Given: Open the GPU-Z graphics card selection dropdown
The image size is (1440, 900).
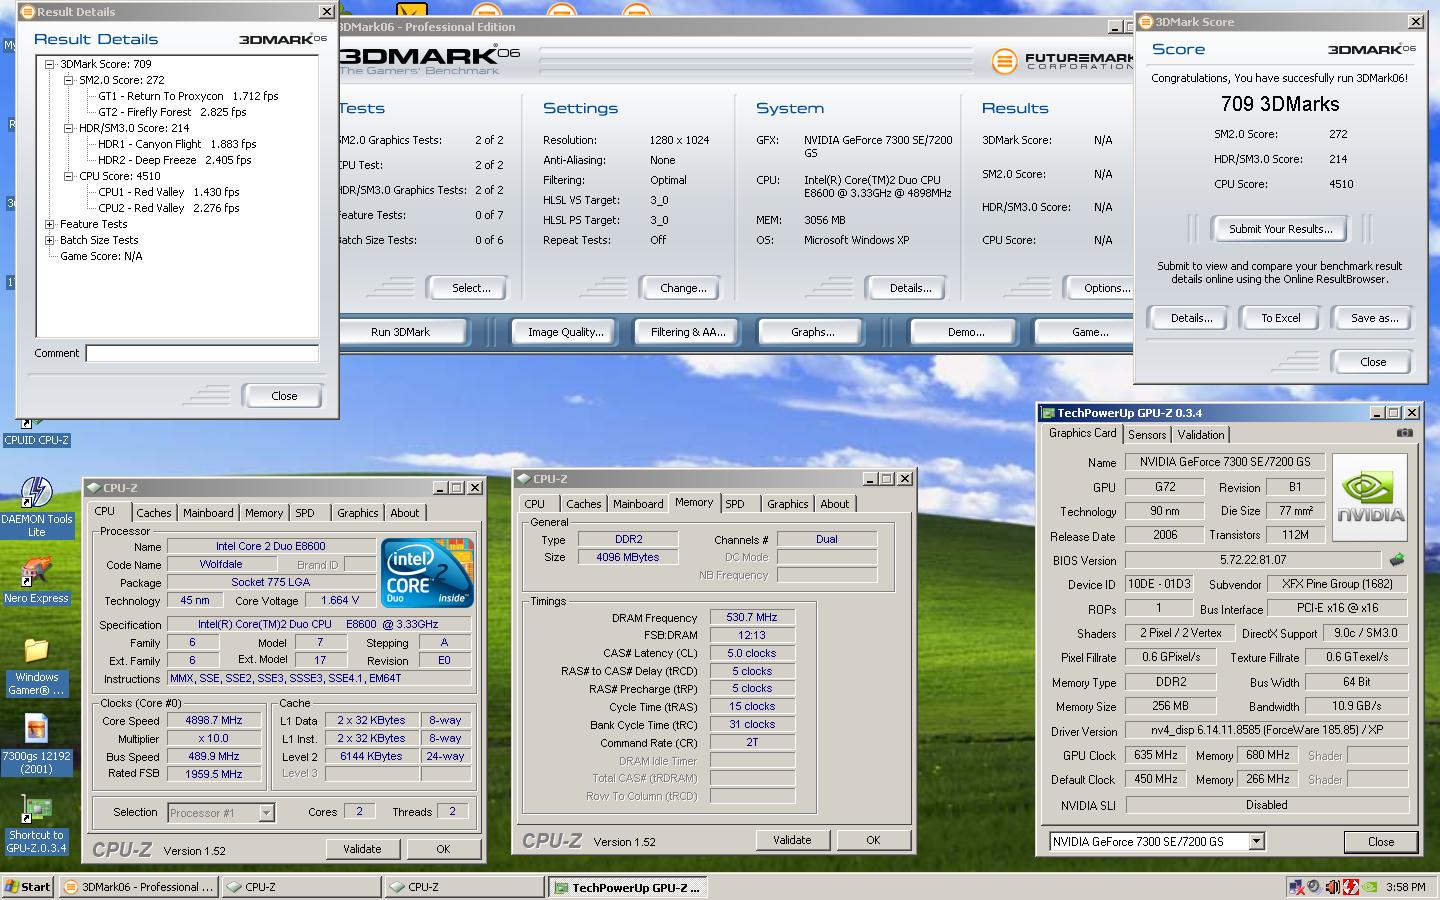Looking at the screenshot, I should 1257,842.
